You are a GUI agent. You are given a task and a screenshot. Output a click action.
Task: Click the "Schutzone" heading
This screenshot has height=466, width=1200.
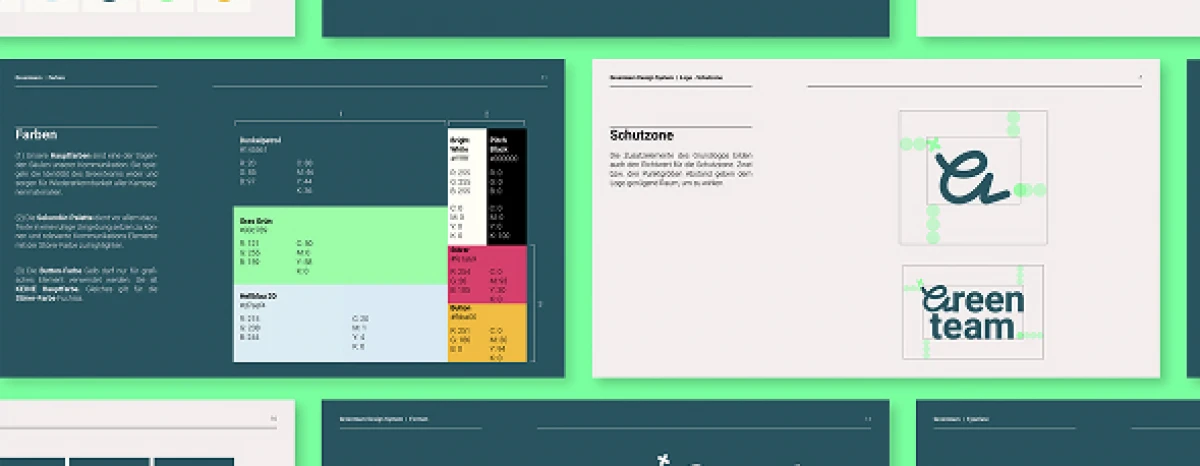641,135
